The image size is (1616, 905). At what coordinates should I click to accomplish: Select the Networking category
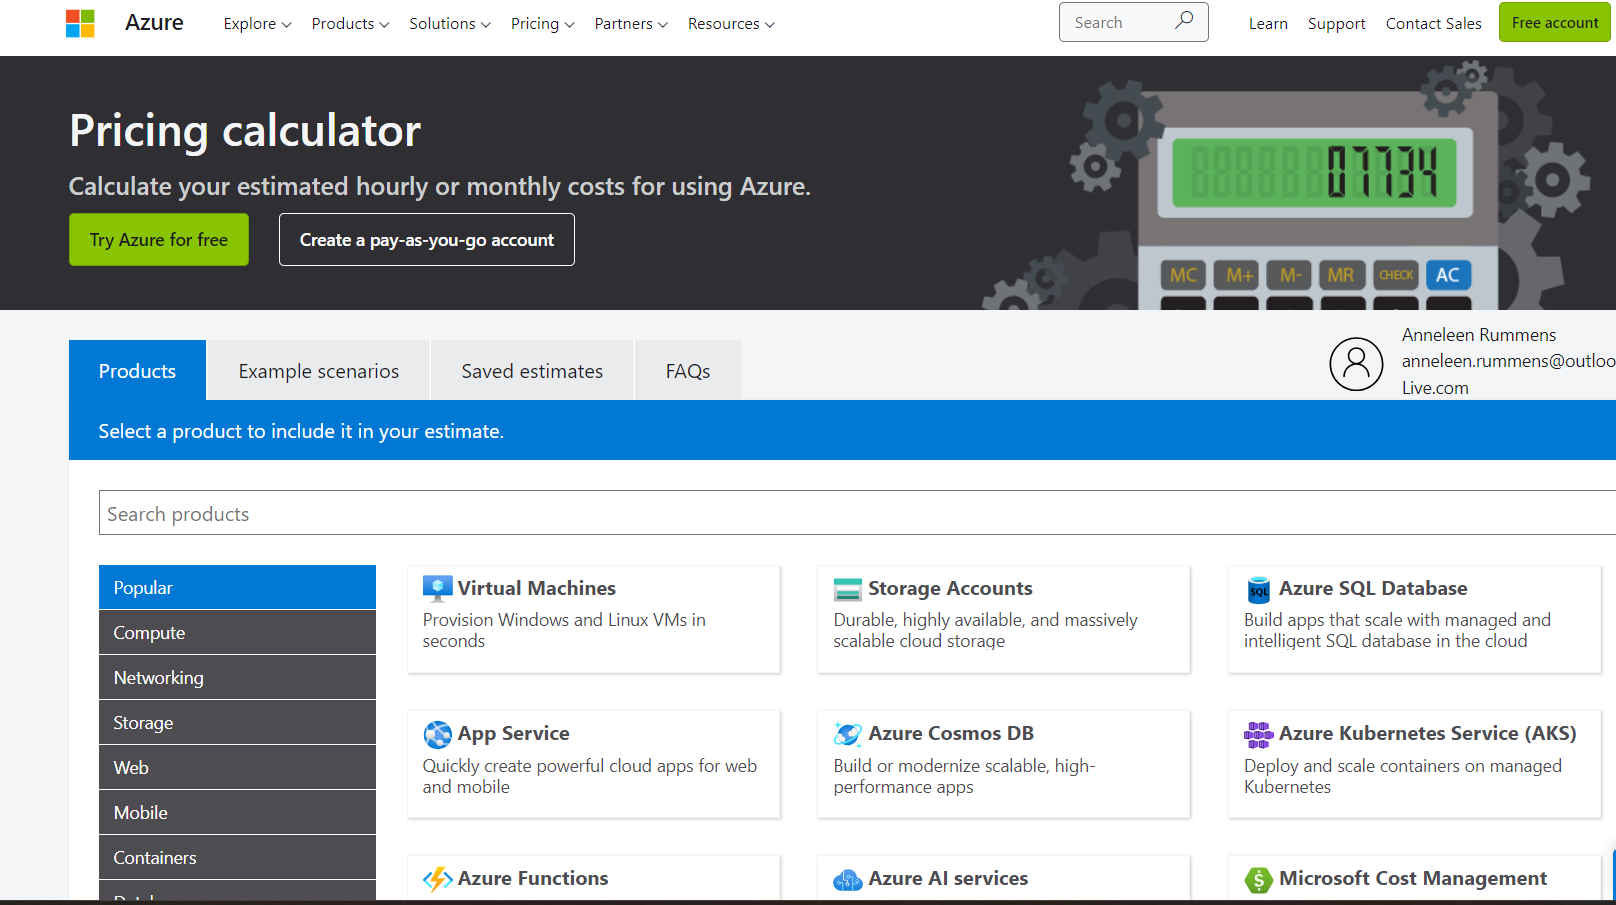[237, 677]
